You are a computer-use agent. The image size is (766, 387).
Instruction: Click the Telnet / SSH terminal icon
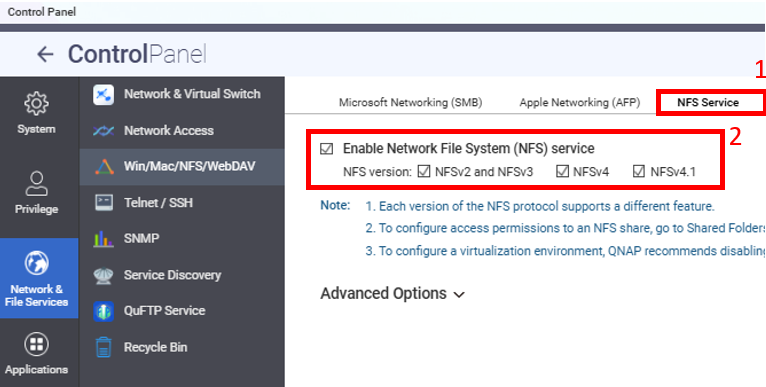pyautogui.click(x=104, y=202)
